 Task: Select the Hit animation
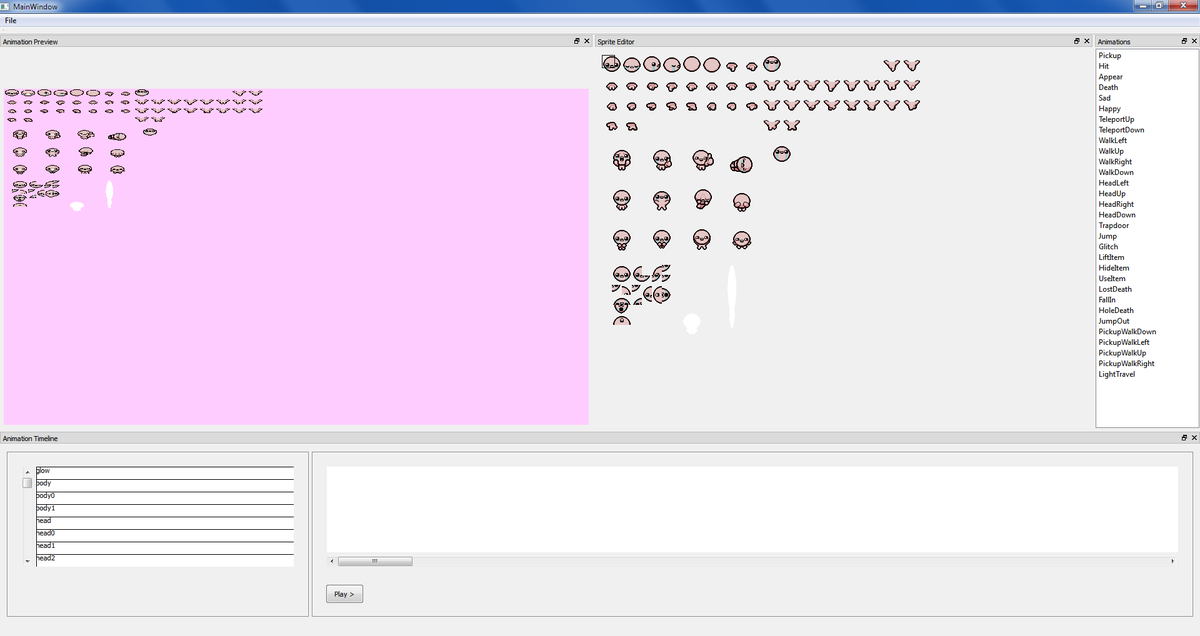coord(1146,66)
